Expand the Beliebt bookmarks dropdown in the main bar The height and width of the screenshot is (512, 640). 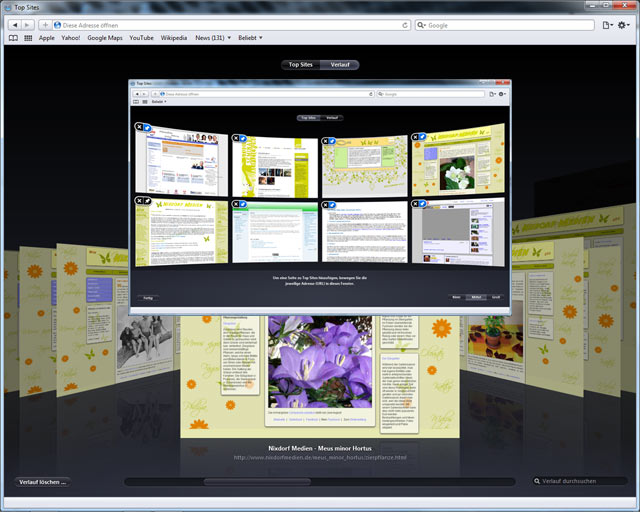pos(250,38)
